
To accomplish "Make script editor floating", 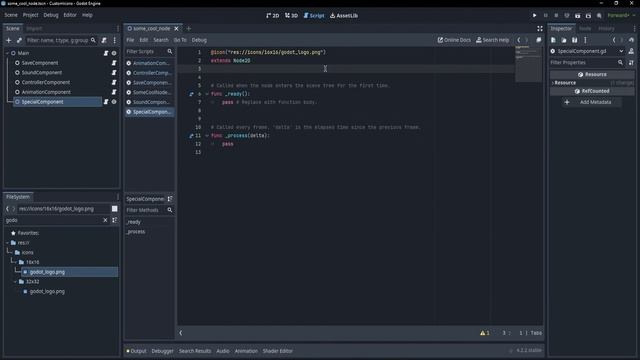I will (539, 40).
